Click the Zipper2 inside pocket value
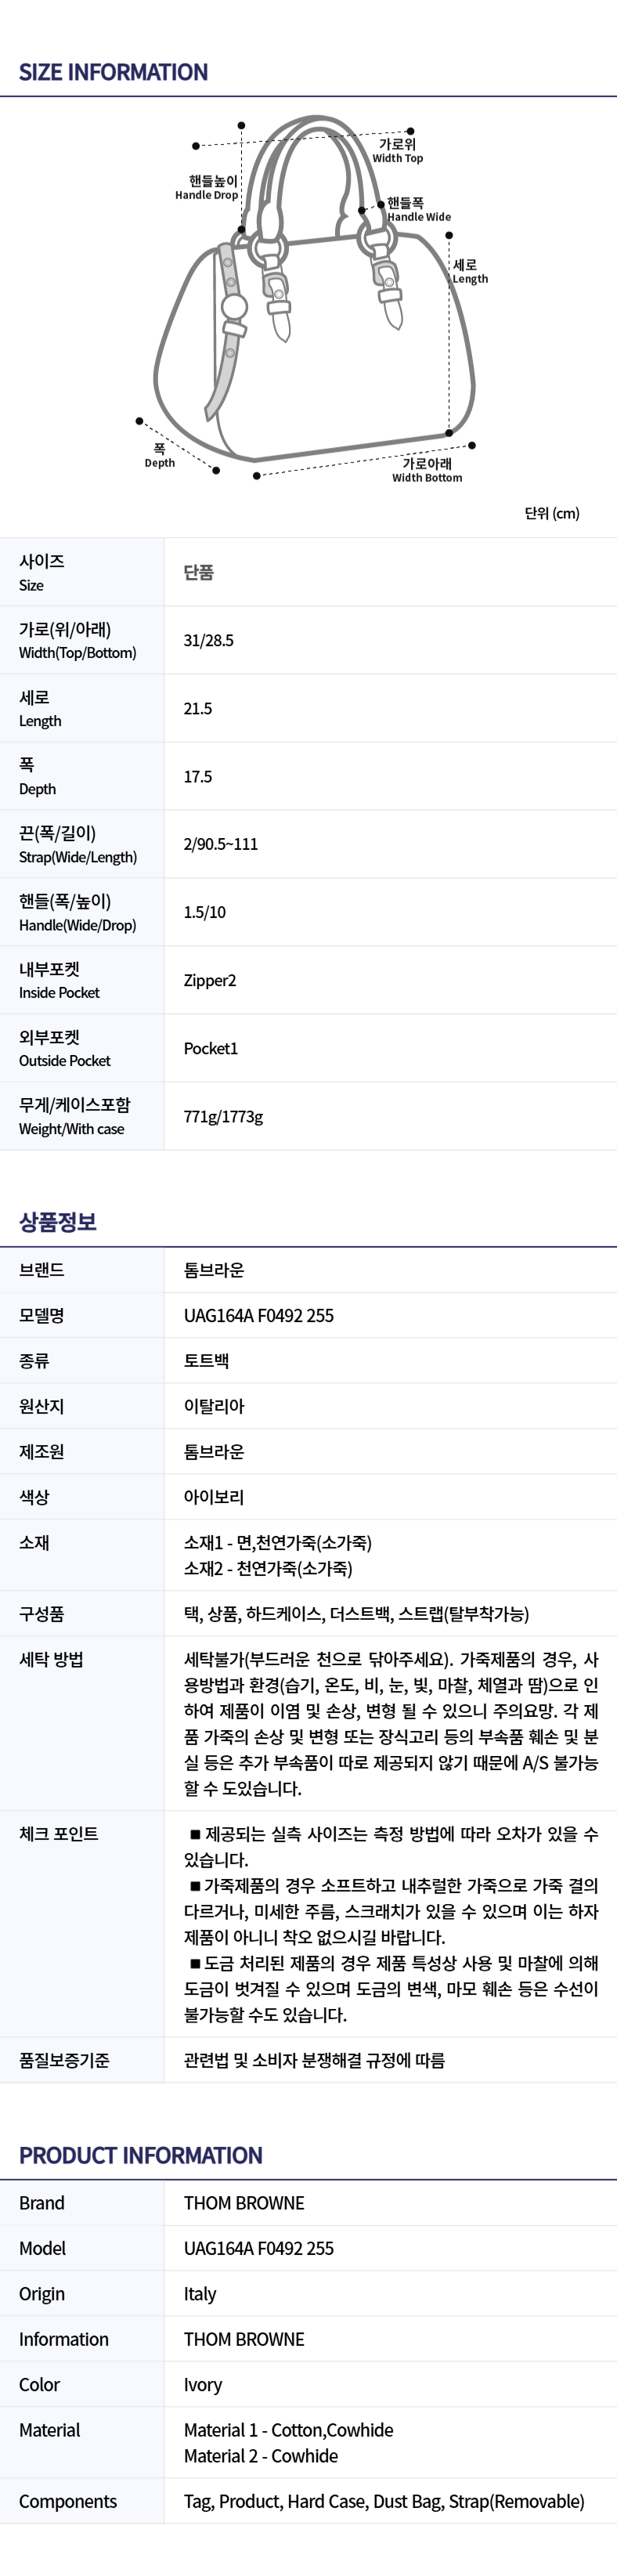Screen dimensions: 617x2576 (210, 980)
